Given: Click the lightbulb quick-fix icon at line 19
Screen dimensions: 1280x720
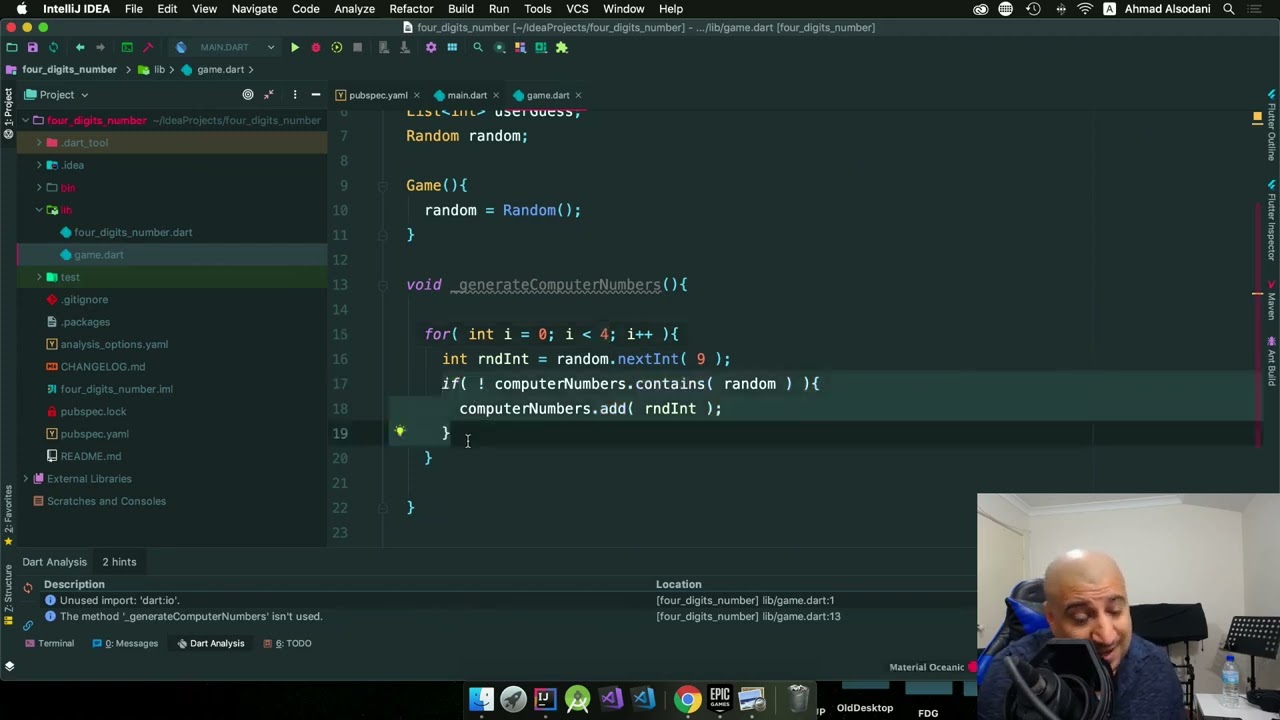Looking at the screenshot, I should pyautogui.click(x=399, y=432).
